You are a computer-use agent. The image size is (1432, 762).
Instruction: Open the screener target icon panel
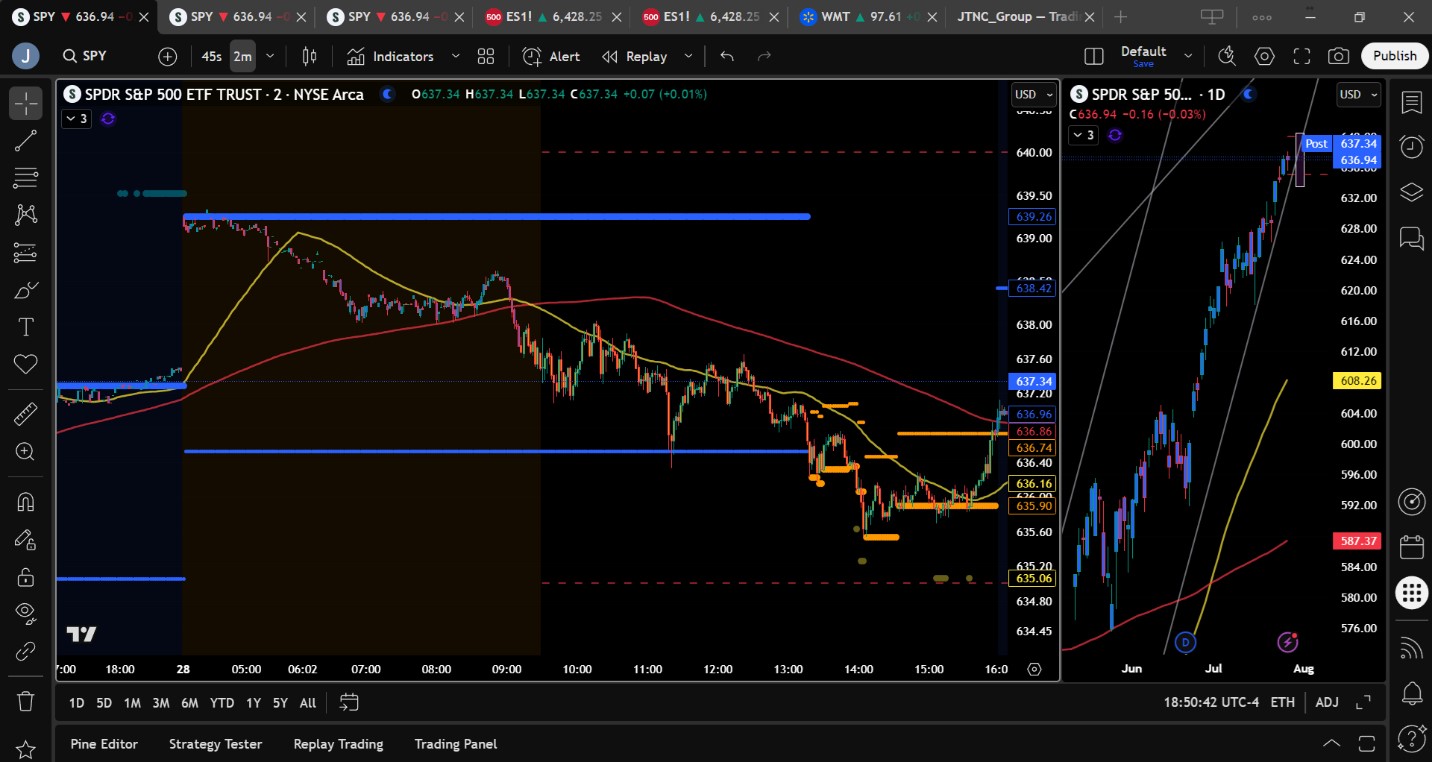[1411, 501]
